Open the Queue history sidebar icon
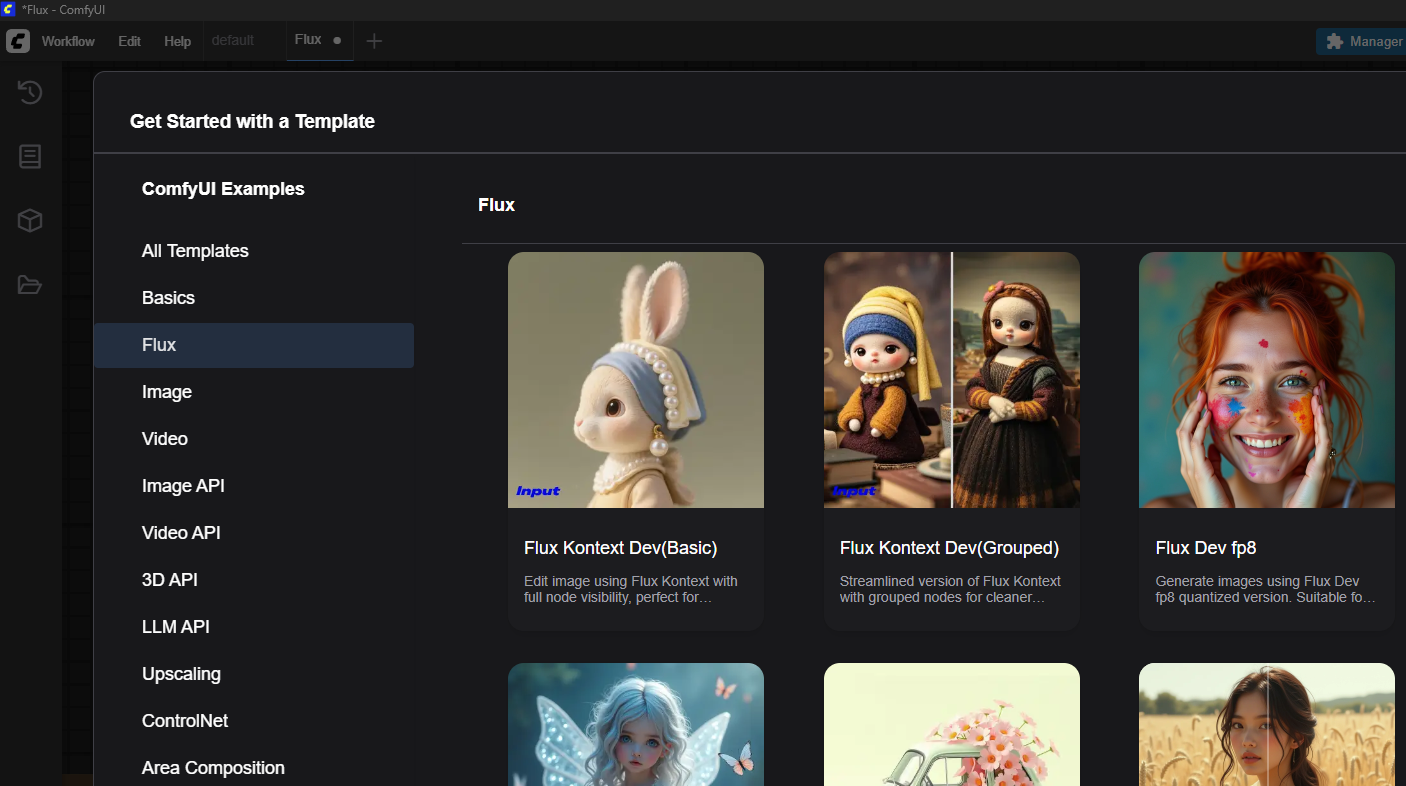1406x786 pixels. pyautogui.click(x=30, y=93)
